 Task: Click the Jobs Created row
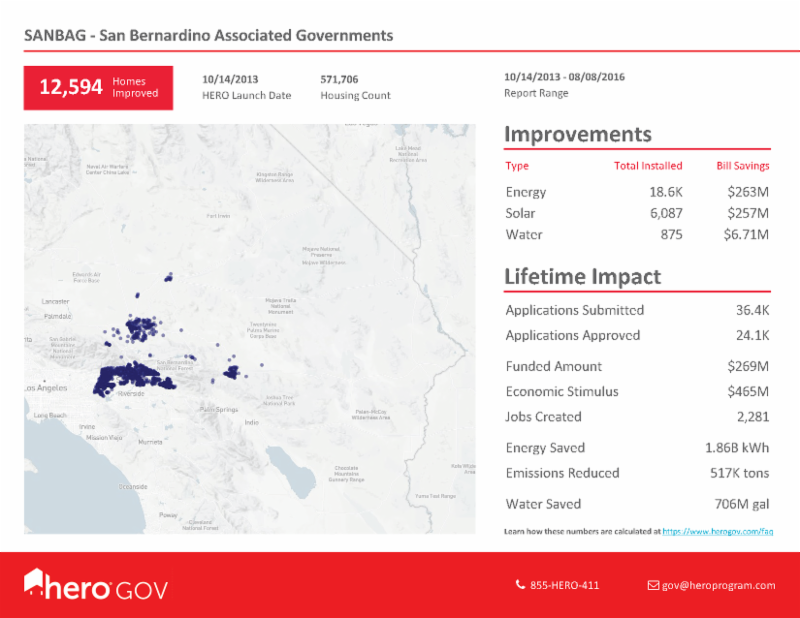(x=636, y=417)
